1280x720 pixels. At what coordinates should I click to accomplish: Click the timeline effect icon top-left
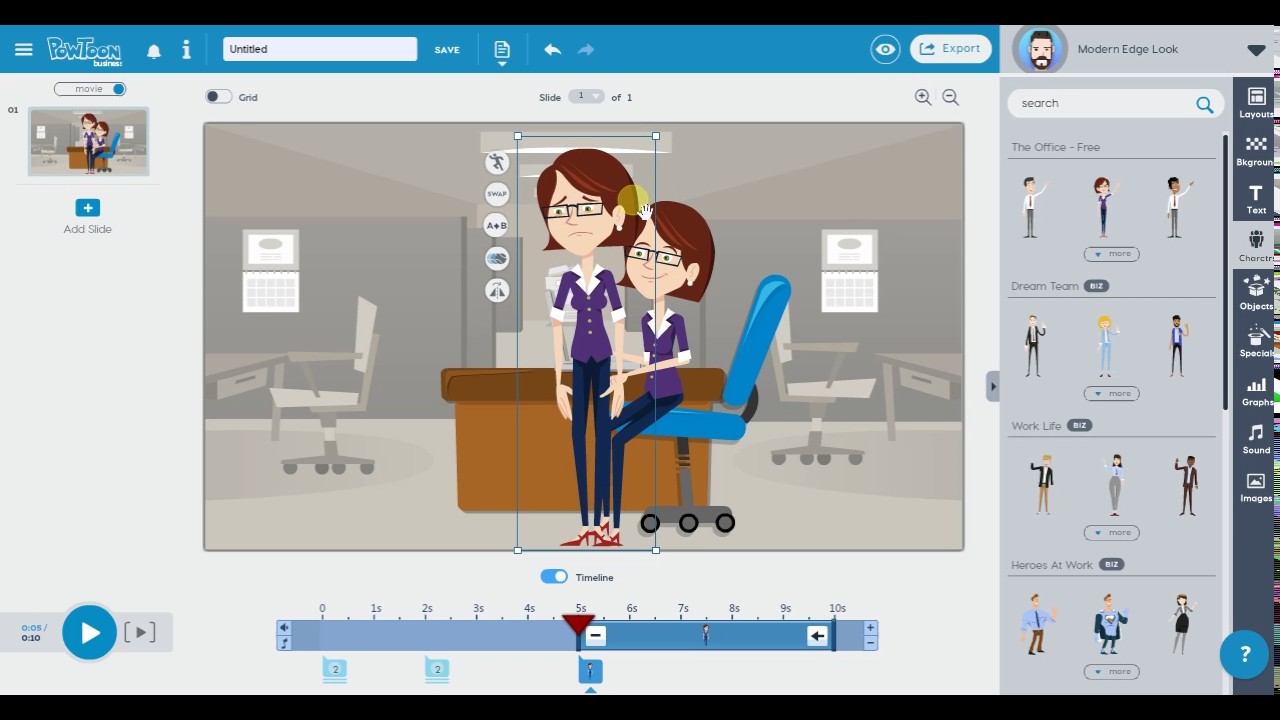click(x=284, y=628)
